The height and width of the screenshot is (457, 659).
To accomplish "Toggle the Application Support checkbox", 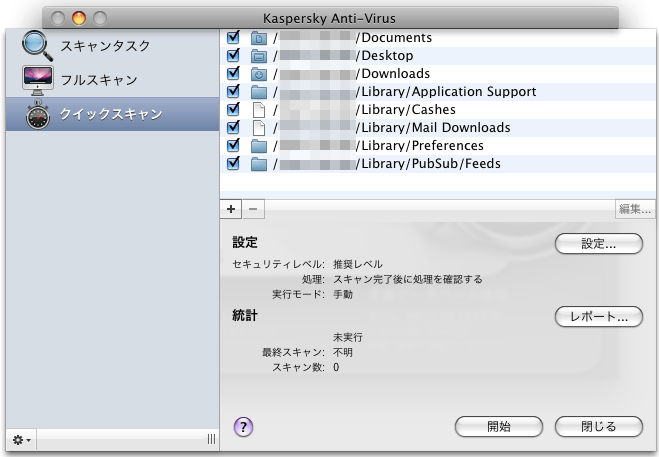I will click(x=233, y=91).
